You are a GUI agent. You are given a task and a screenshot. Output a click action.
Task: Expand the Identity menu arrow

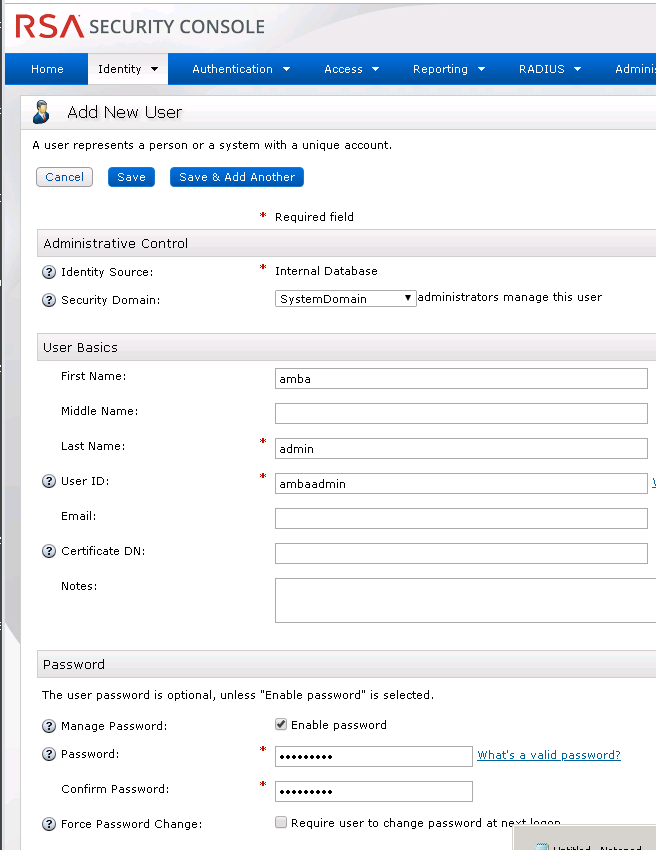tap(155, 69)
